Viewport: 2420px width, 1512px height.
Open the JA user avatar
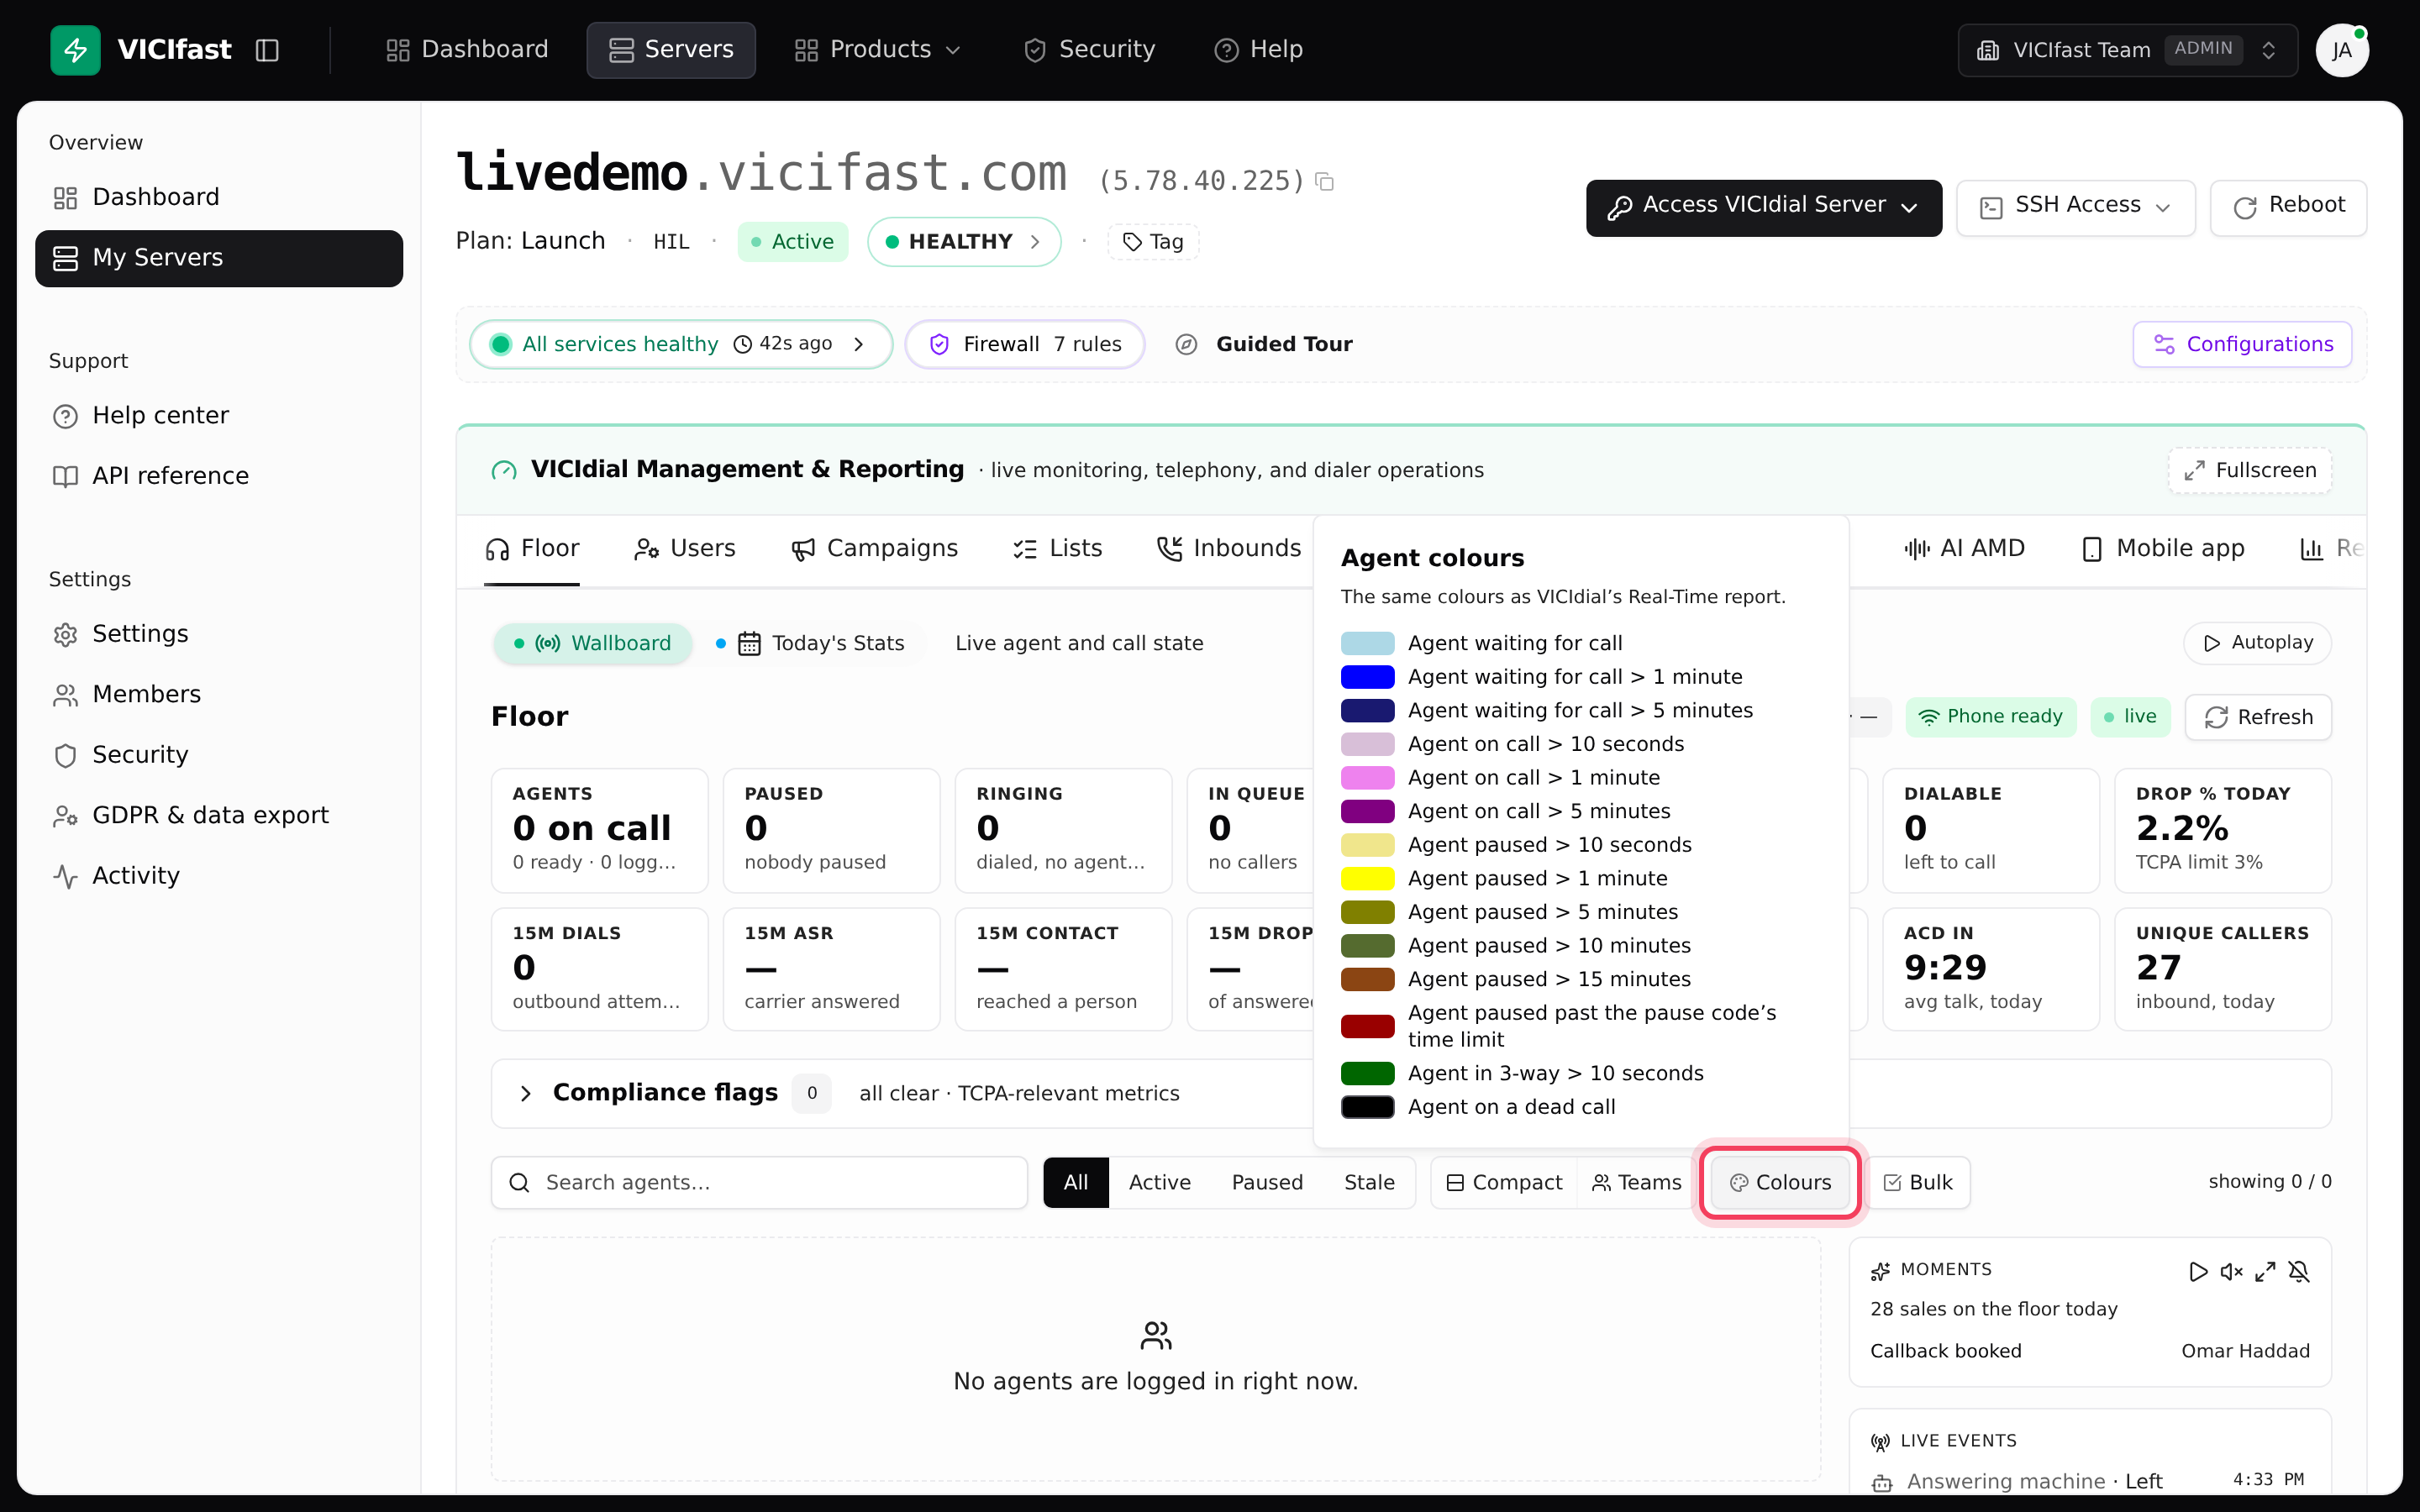pos(2342,50)
